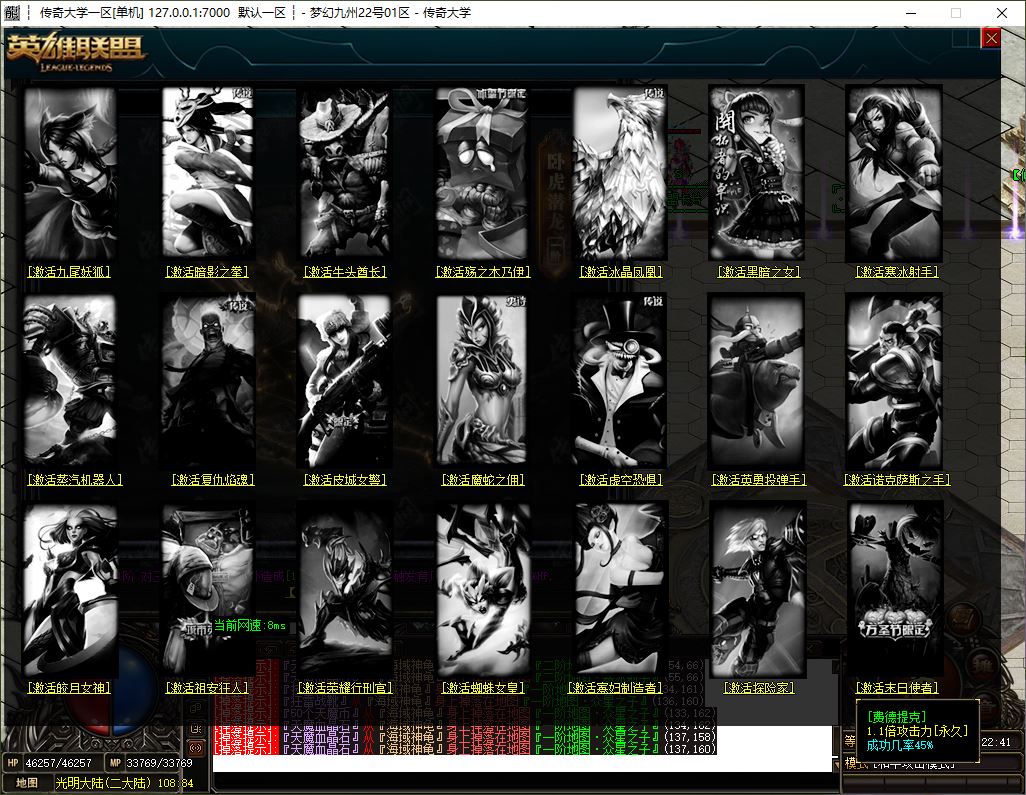Viewport: 1026px width, 795px height.
Task: Select the 皮城女警 sniper portrait
Action: coord(345,381)
